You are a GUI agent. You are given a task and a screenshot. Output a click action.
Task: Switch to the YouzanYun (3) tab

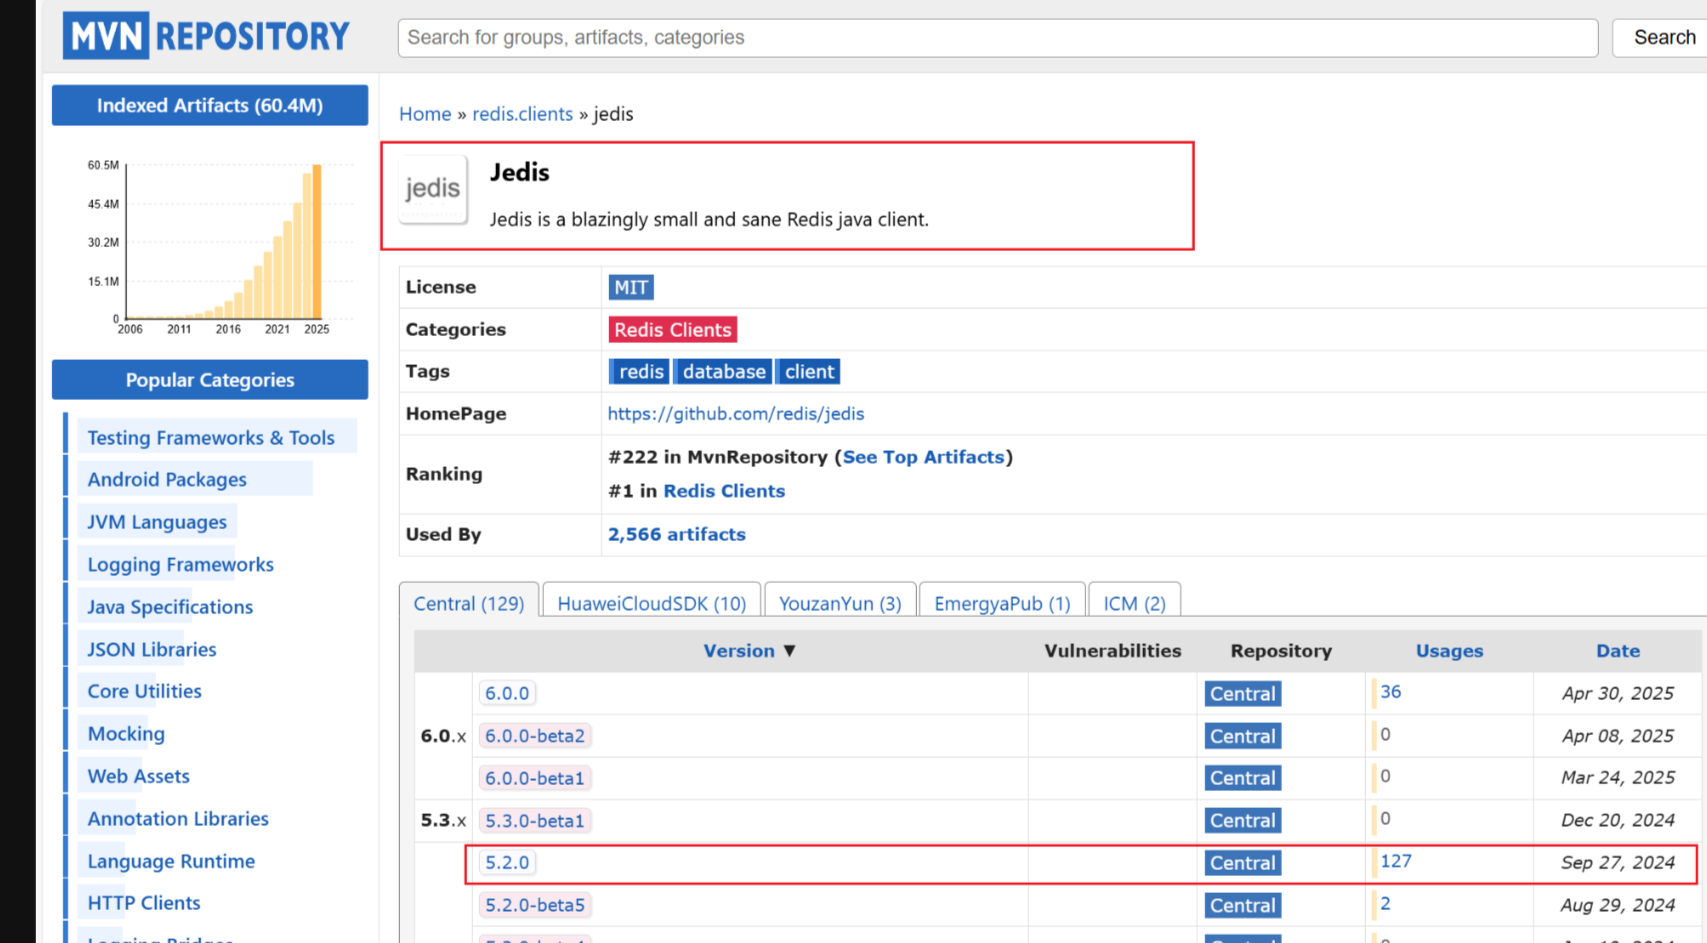point(840,603)
